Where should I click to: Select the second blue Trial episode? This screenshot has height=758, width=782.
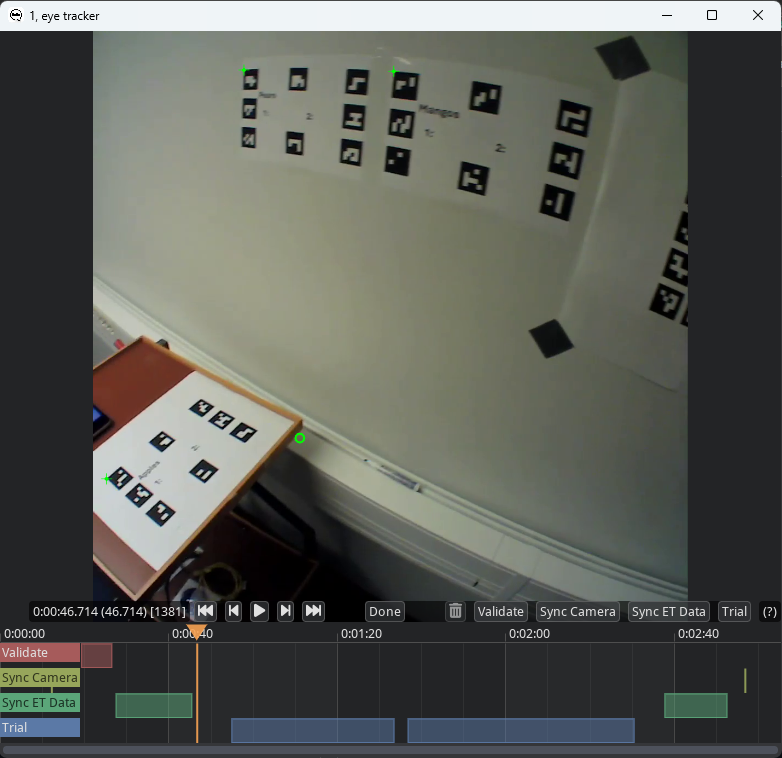521,730
